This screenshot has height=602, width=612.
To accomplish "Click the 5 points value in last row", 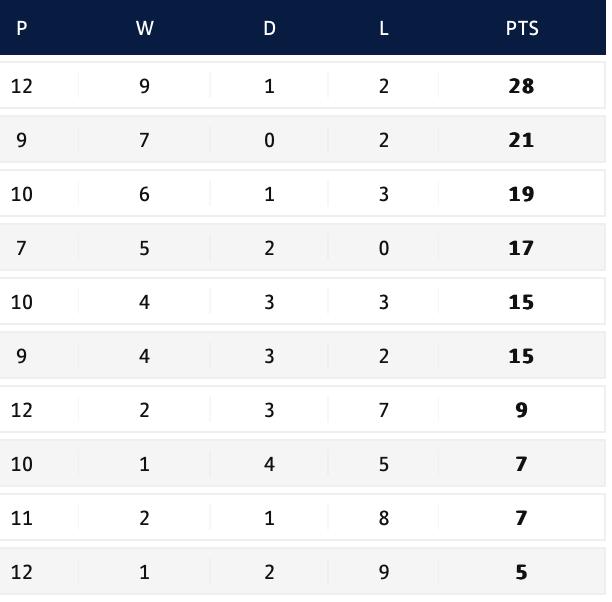I will click(x=521, y=572).
